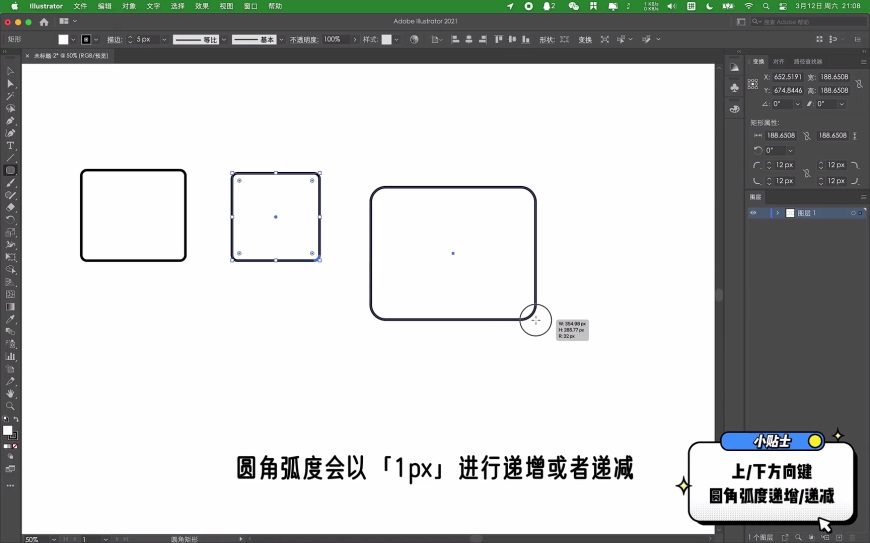Click the Spotlight search icon in menu bar
Viewport: 870px width, 543px height.
pos(766,6)
